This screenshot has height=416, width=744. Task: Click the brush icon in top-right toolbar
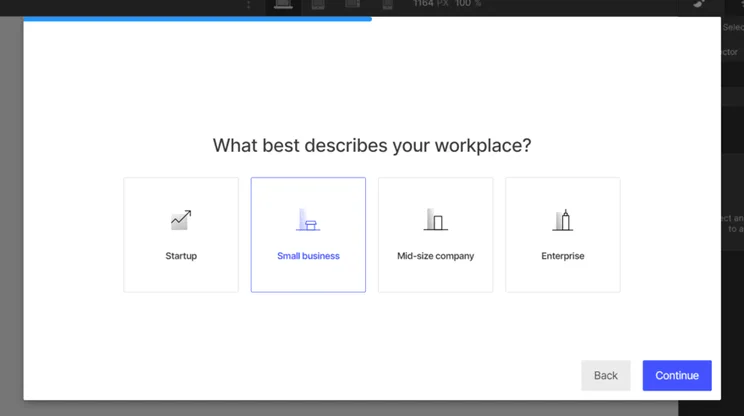pos(699,4)
